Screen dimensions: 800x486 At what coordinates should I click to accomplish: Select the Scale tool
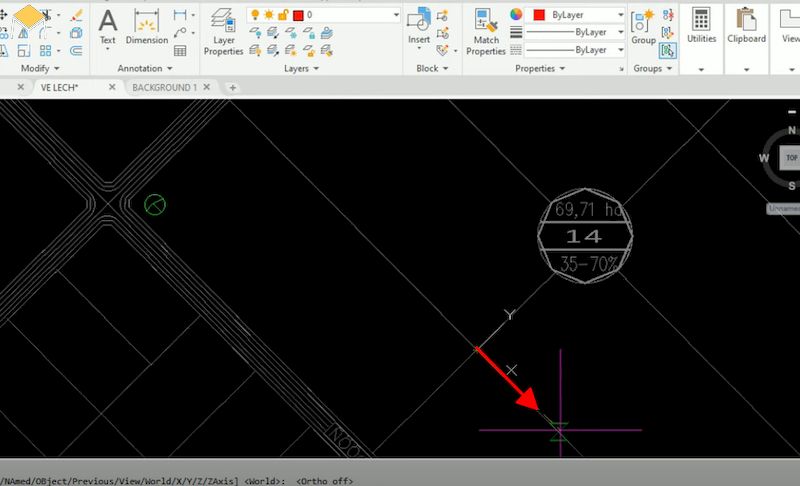pyautogui.click(x=23, y=50)
